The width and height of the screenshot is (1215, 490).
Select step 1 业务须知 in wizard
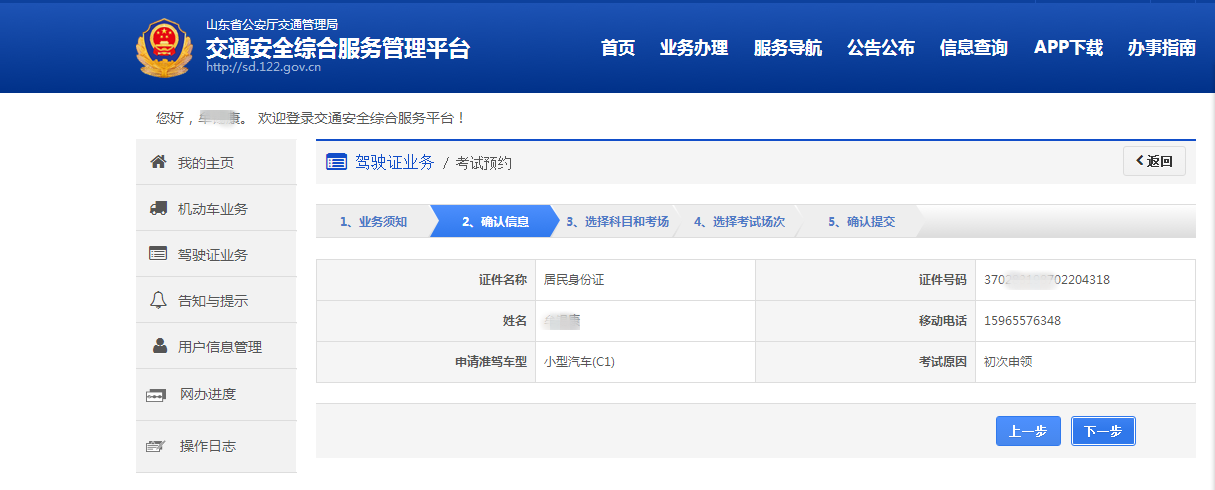[x=373, y=222]
